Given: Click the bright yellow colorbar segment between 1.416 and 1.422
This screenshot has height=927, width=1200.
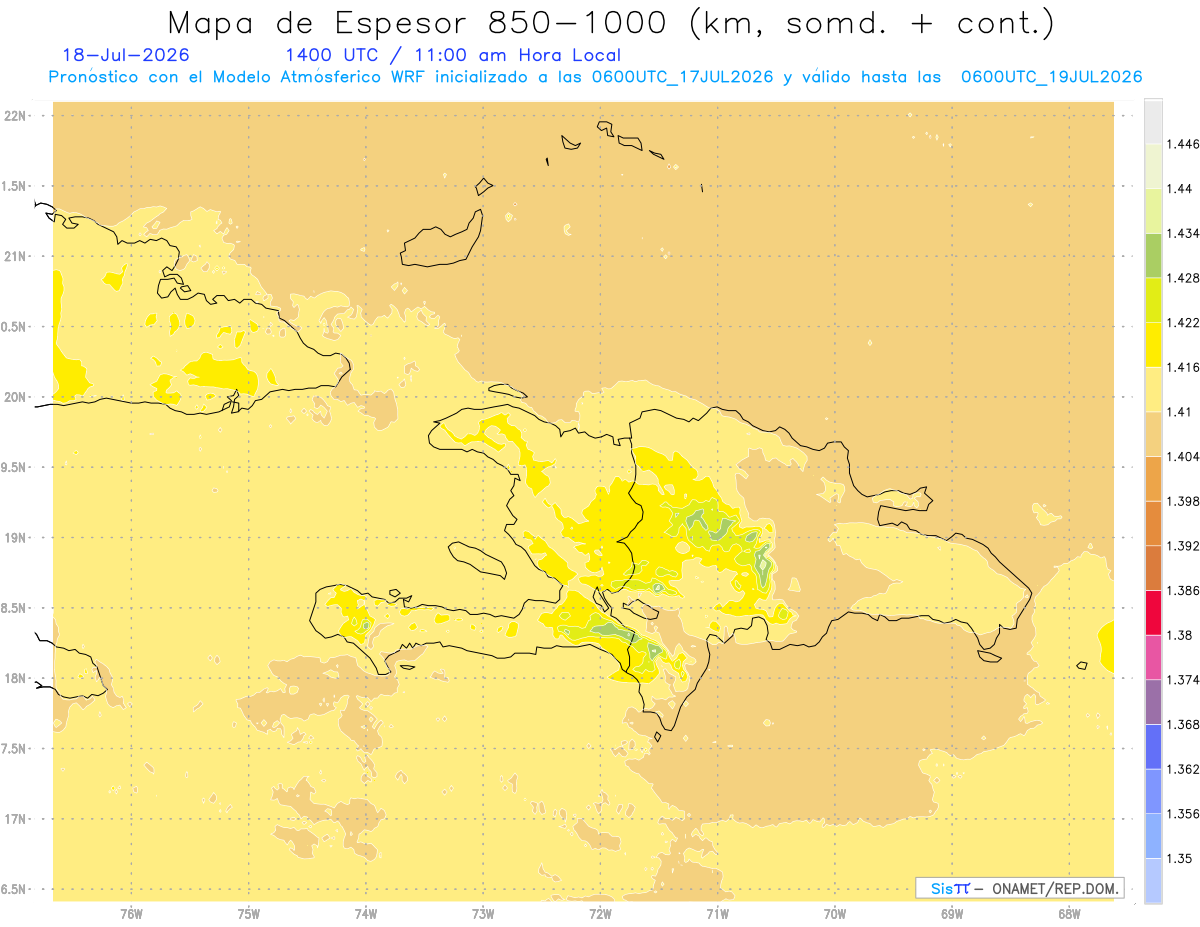Looking at the screenshot, I should (1153, 344).
